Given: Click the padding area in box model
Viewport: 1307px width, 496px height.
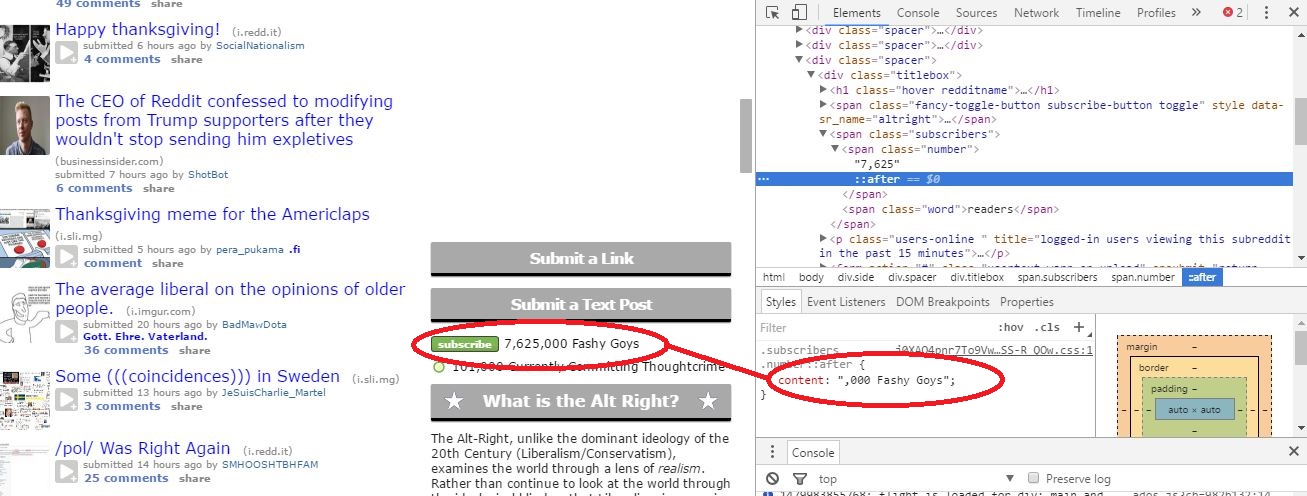Looking at the screenshot, I should [1195, 389].
